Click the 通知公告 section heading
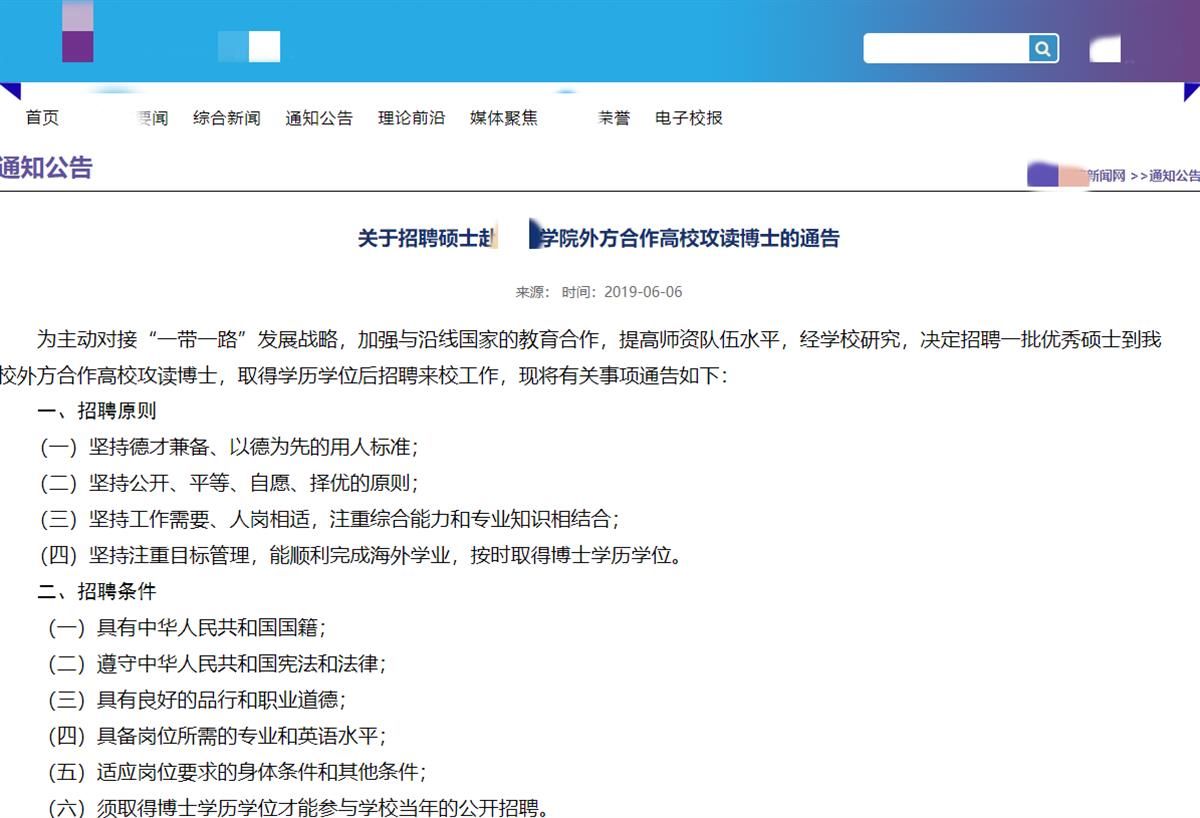Viewport: 1200px width, 818px height. pyautogui.click(x=46, y=168)
